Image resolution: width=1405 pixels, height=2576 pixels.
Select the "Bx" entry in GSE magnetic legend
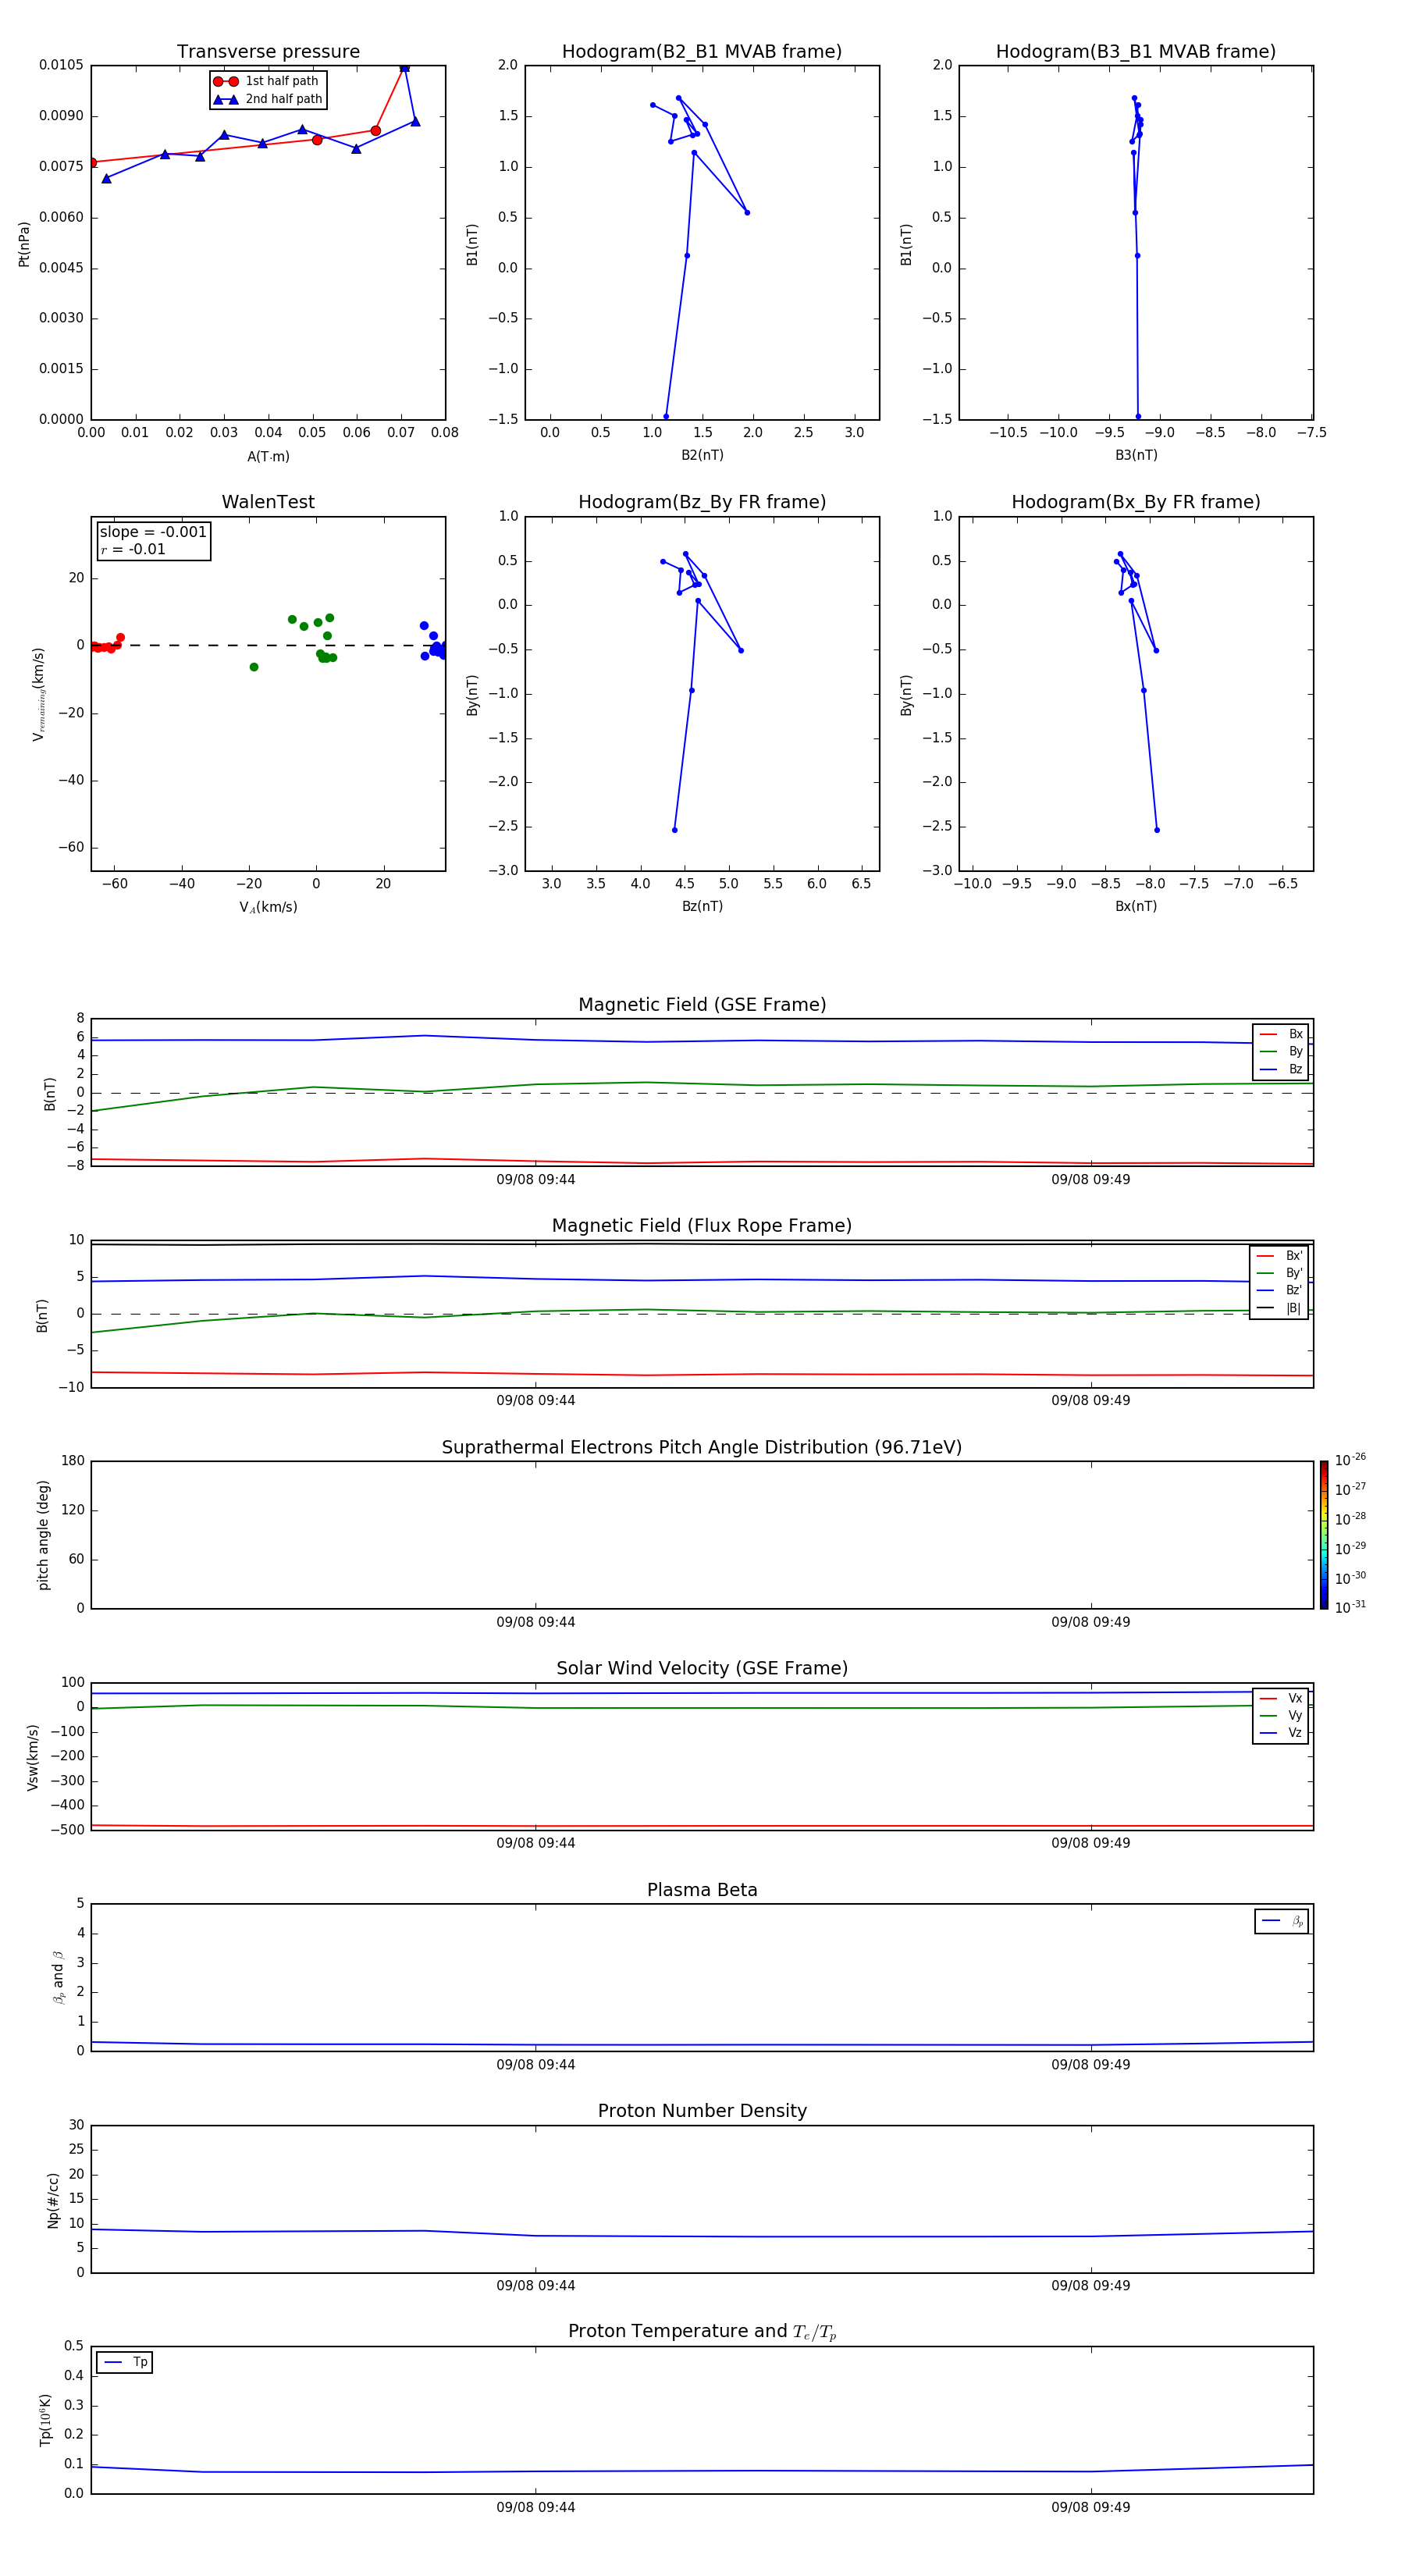coord(1282,1034)
